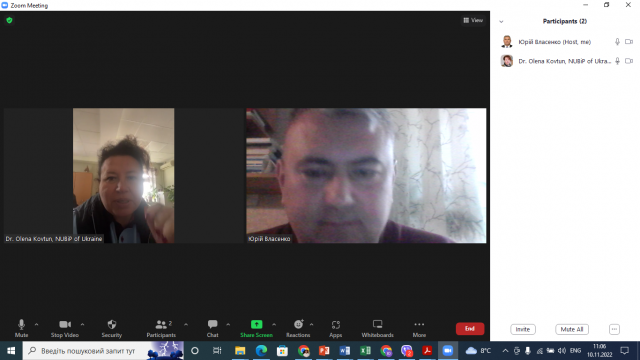Open participants panel more options (…)
Viewport: 640px width, 360px height.
coord(614,329)
